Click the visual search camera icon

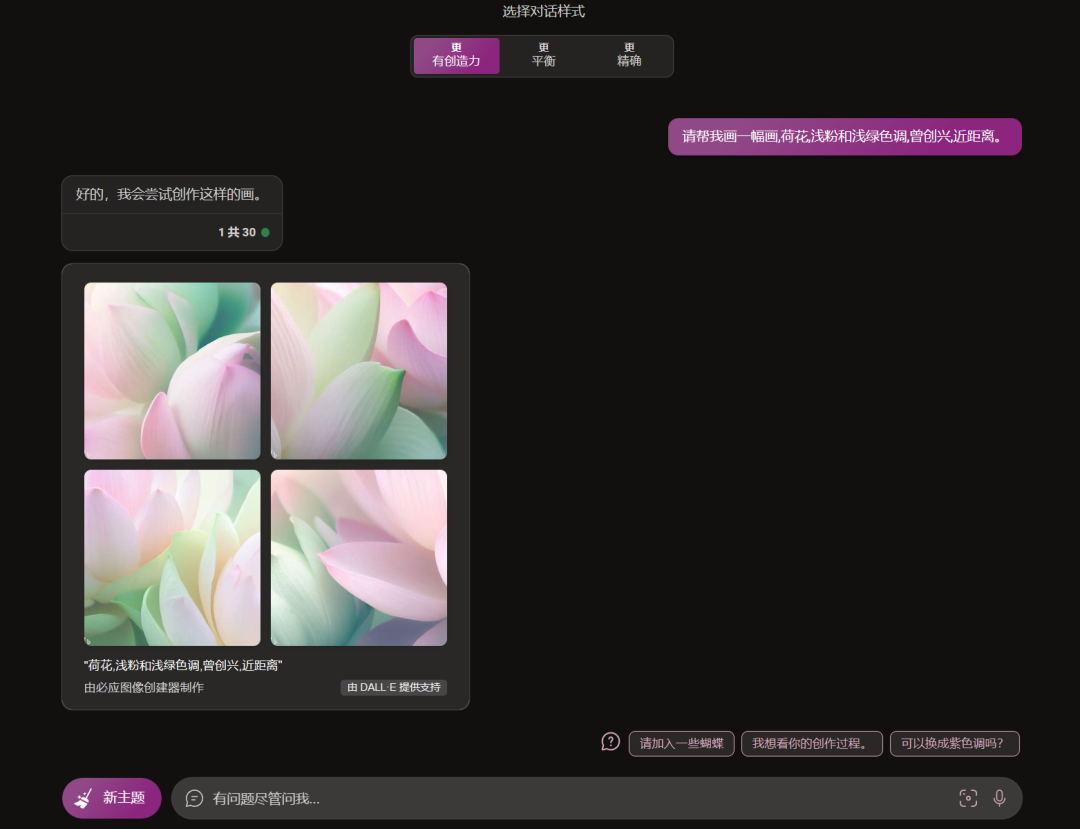967,798
